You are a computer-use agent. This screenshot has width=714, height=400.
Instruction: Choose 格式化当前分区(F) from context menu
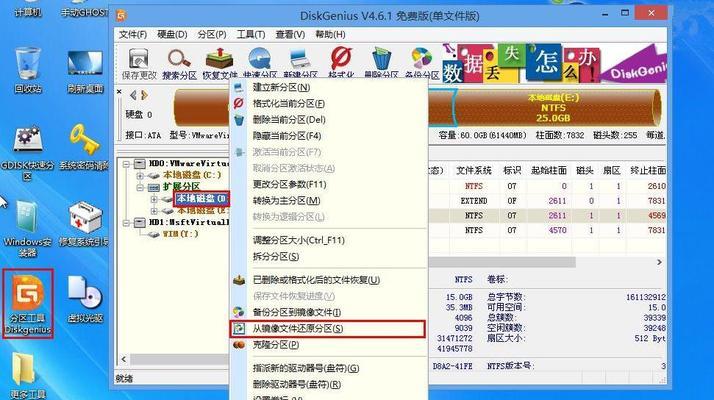(328, 103)
